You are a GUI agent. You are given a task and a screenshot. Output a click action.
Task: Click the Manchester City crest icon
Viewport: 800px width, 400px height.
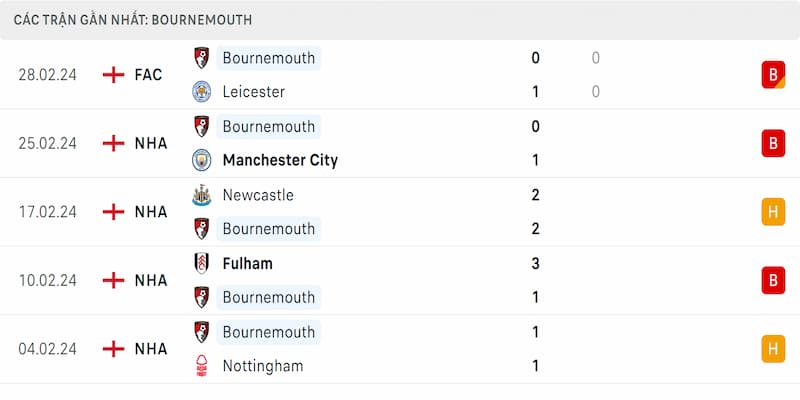click(202, 160)
